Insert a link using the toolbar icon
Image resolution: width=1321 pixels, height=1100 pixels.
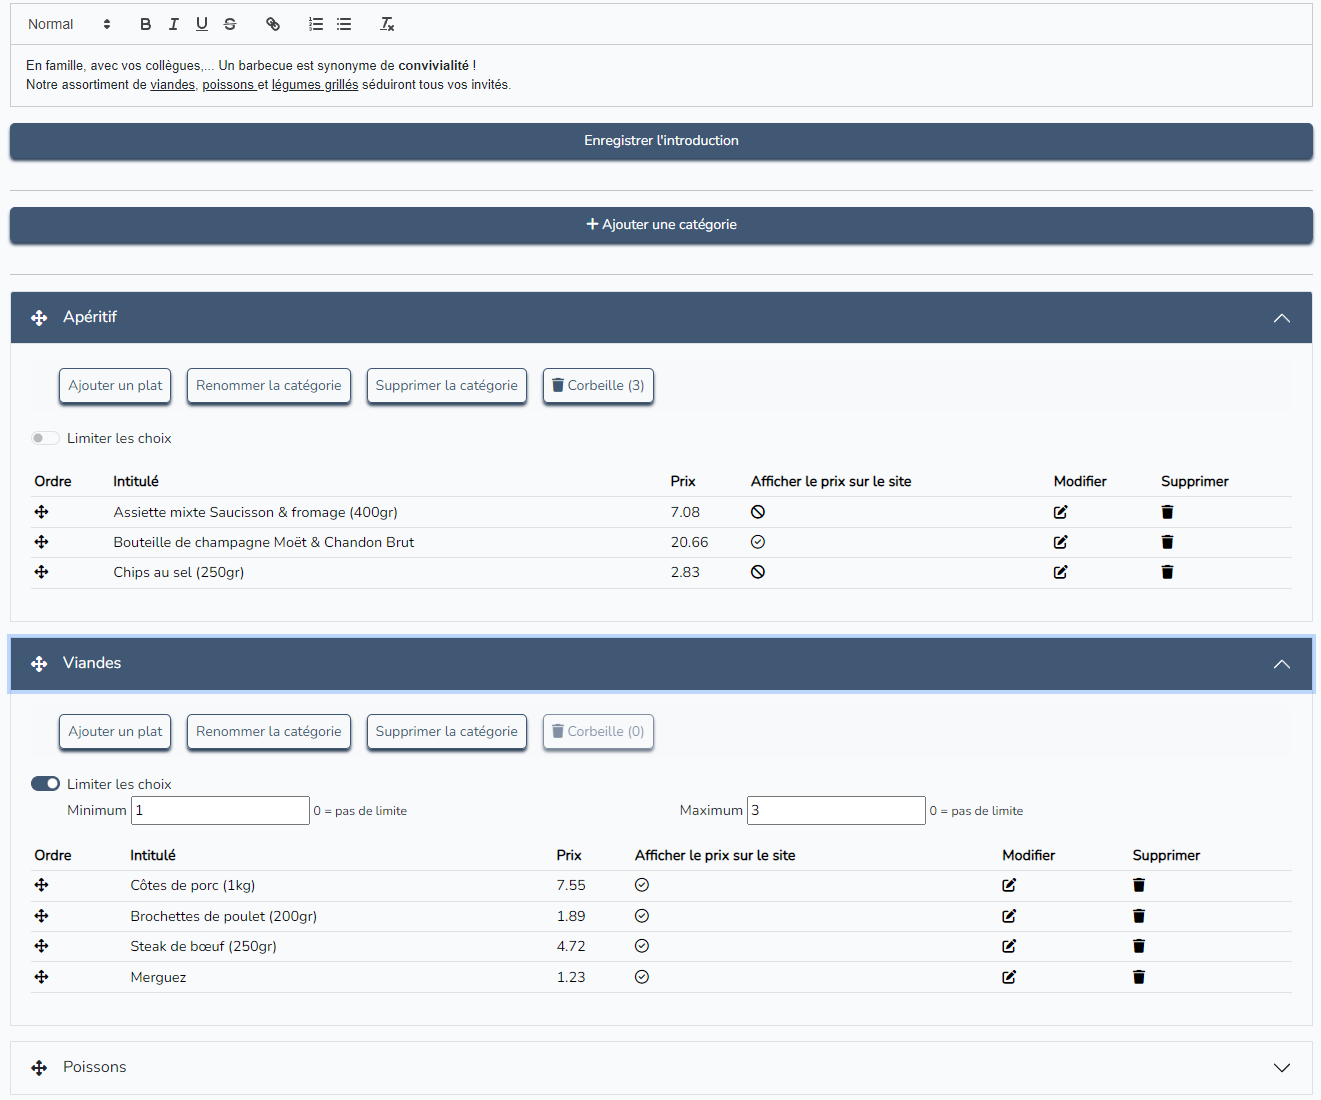tap(273, 24)
